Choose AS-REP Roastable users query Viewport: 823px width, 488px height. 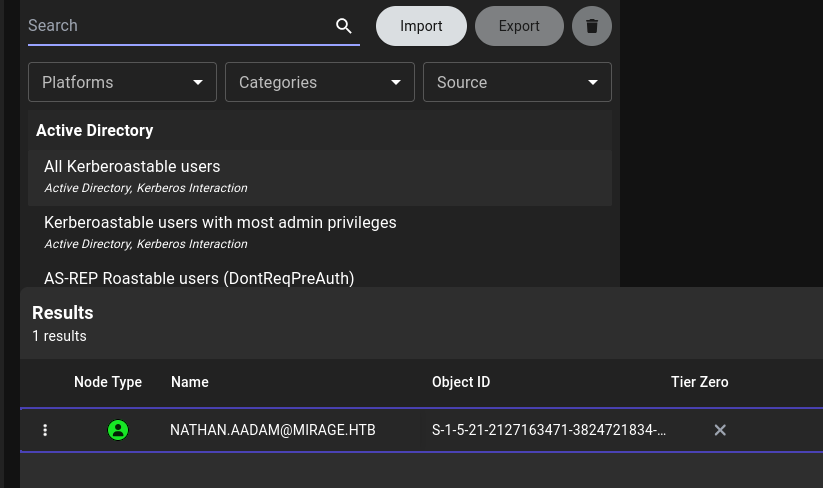pyautogui.click(x=199, y=278)
